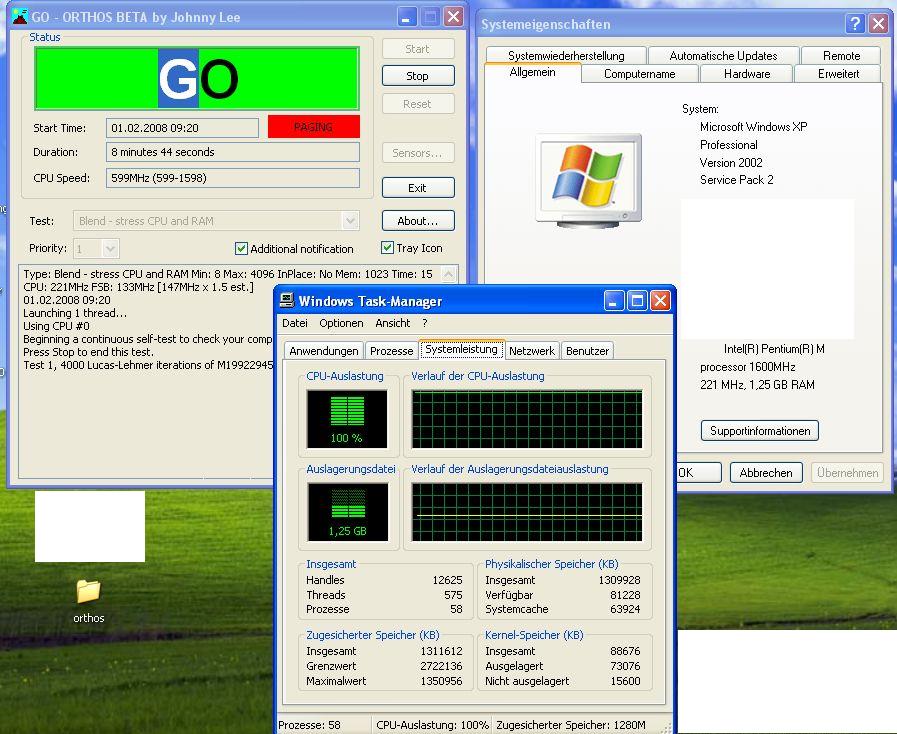Image resolution: width=897 pixels, height=734 pixels.
Task: Click the Stop button in ORTHOS
Action: pyautogui.click(x=418, y=76)
